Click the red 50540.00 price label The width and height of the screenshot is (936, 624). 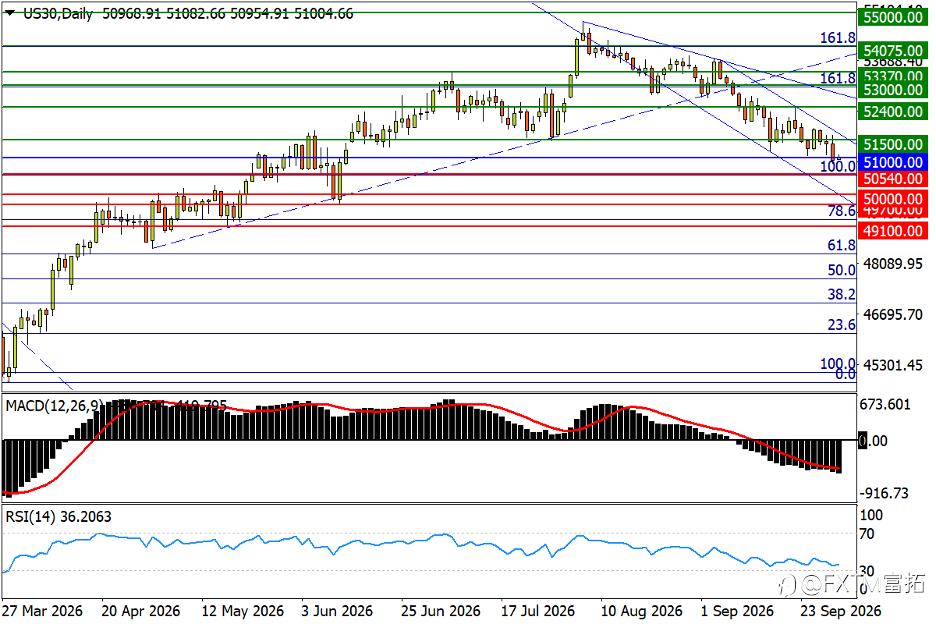coord(893,179)
